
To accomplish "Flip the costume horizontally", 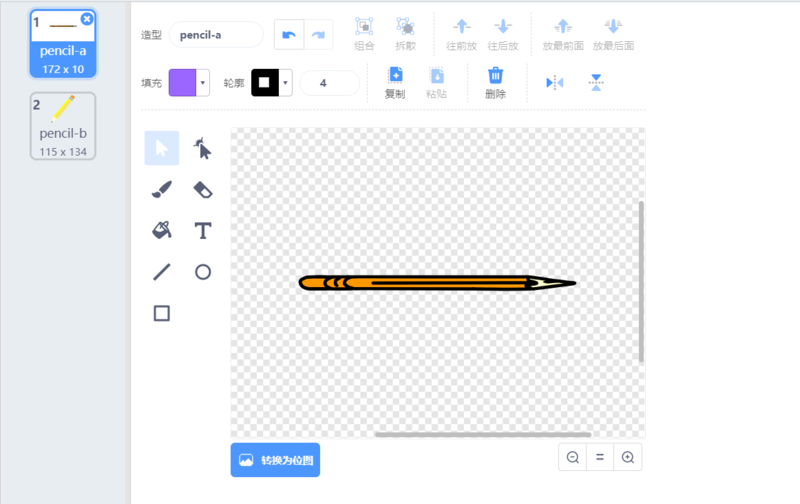I will [x=555, y=83].
